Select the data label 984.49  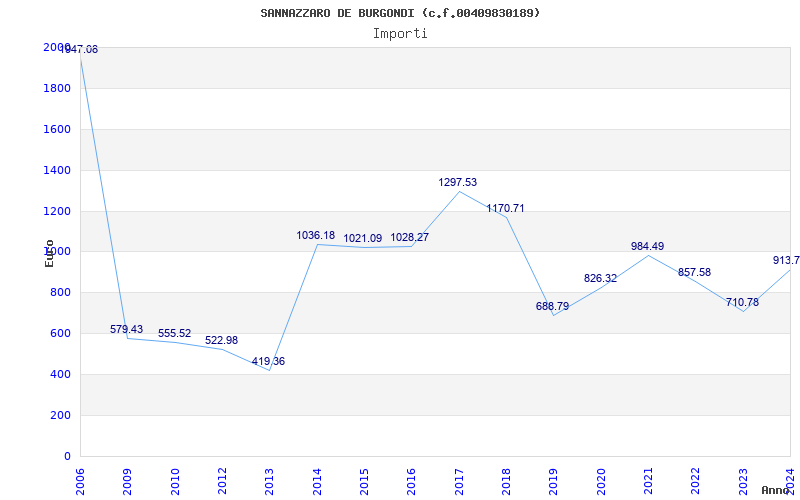pyautogui.click(x=647, y=246)
